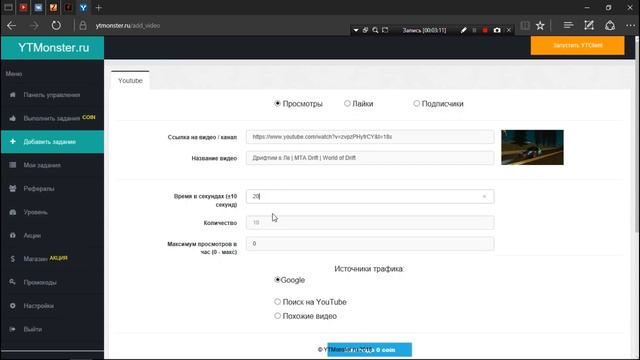Screen dimensions: 640x360
Task: Click the lock icon in address bar
Action: [83, 25]
